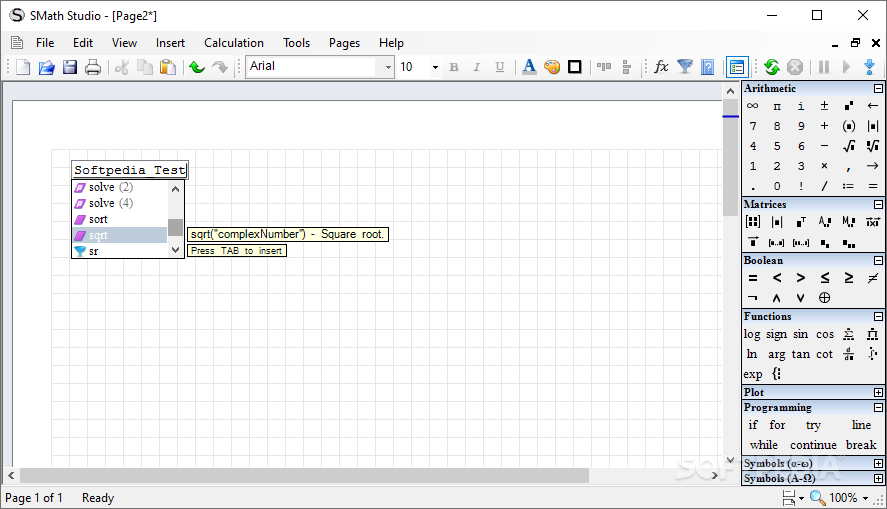887x509 pixels.
Task: Recalculate page with green refresh icon
Action: coord(772,67)
